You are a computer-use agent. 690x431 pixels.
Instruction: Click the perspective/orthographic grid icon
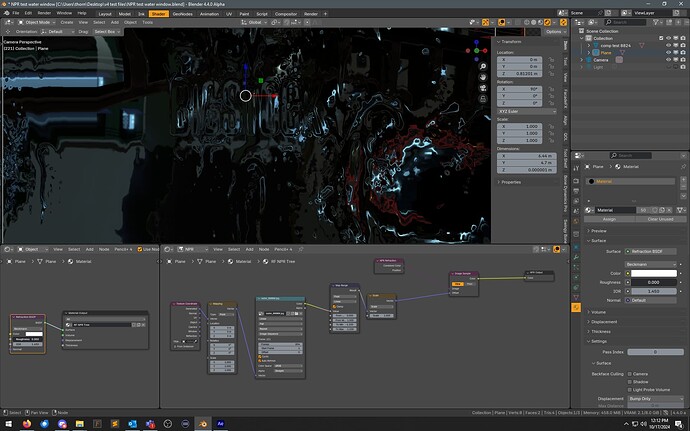(x=483, y=99)
